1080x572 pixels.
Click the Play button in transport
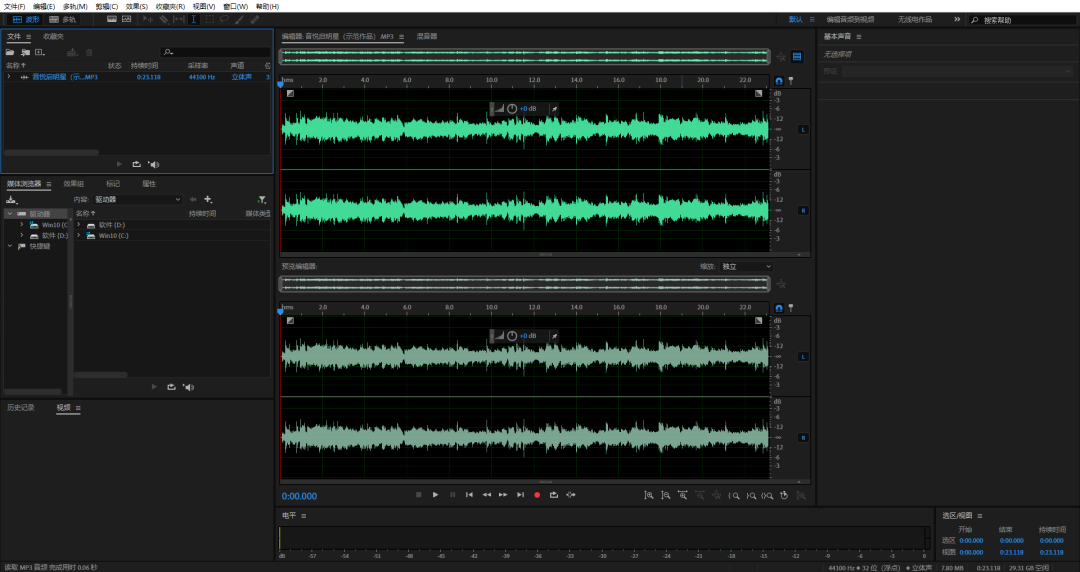coord(435,496)
